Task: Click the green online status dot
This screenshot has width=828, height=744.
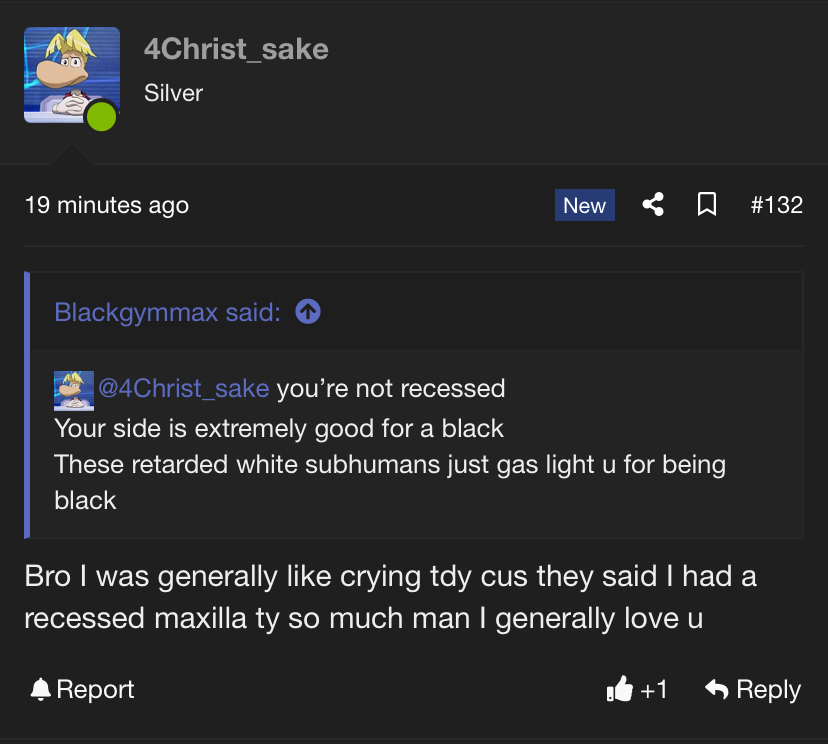Action: 101,116
